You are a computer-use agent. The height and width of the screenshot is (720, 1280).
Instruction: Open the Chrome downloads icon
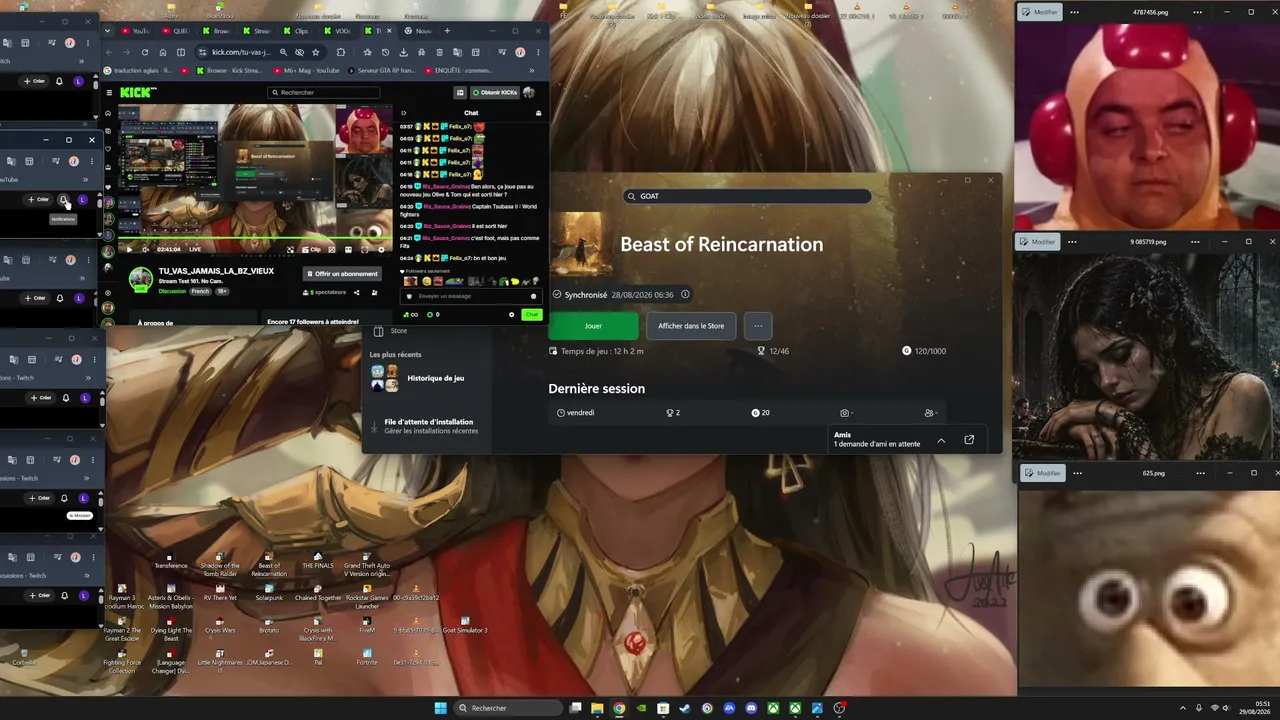pos(403,52)
